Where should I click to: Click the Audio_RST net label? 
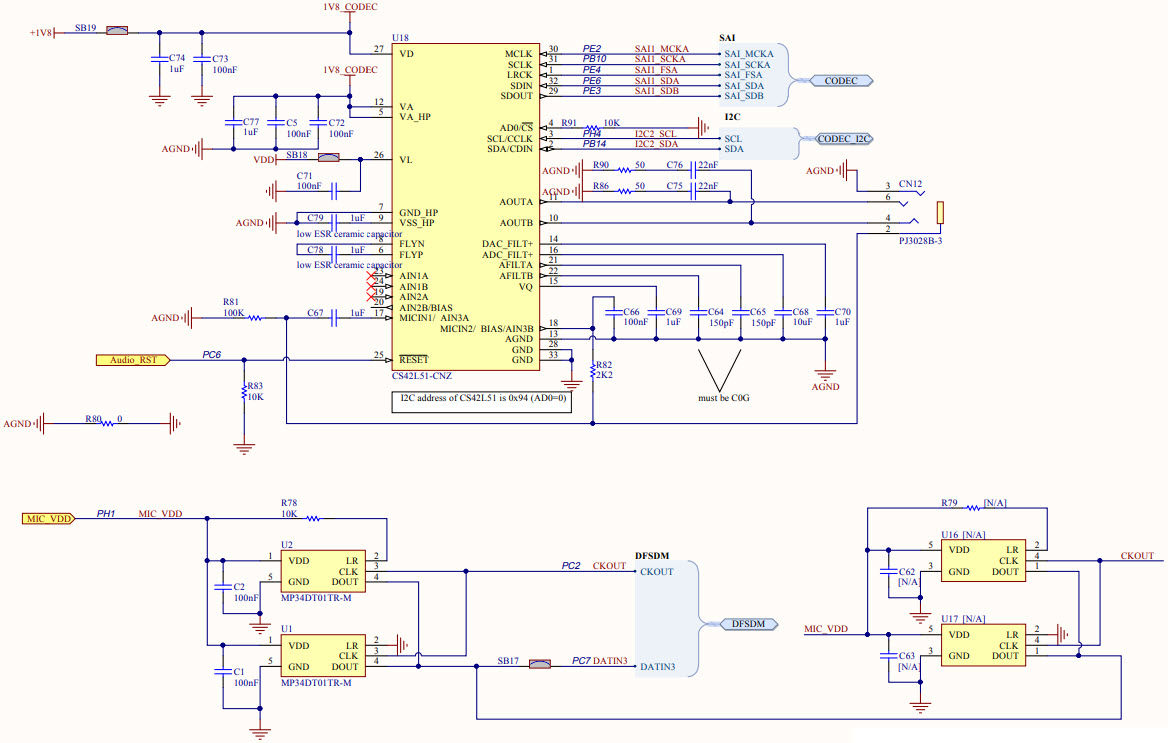coord(131,360)
